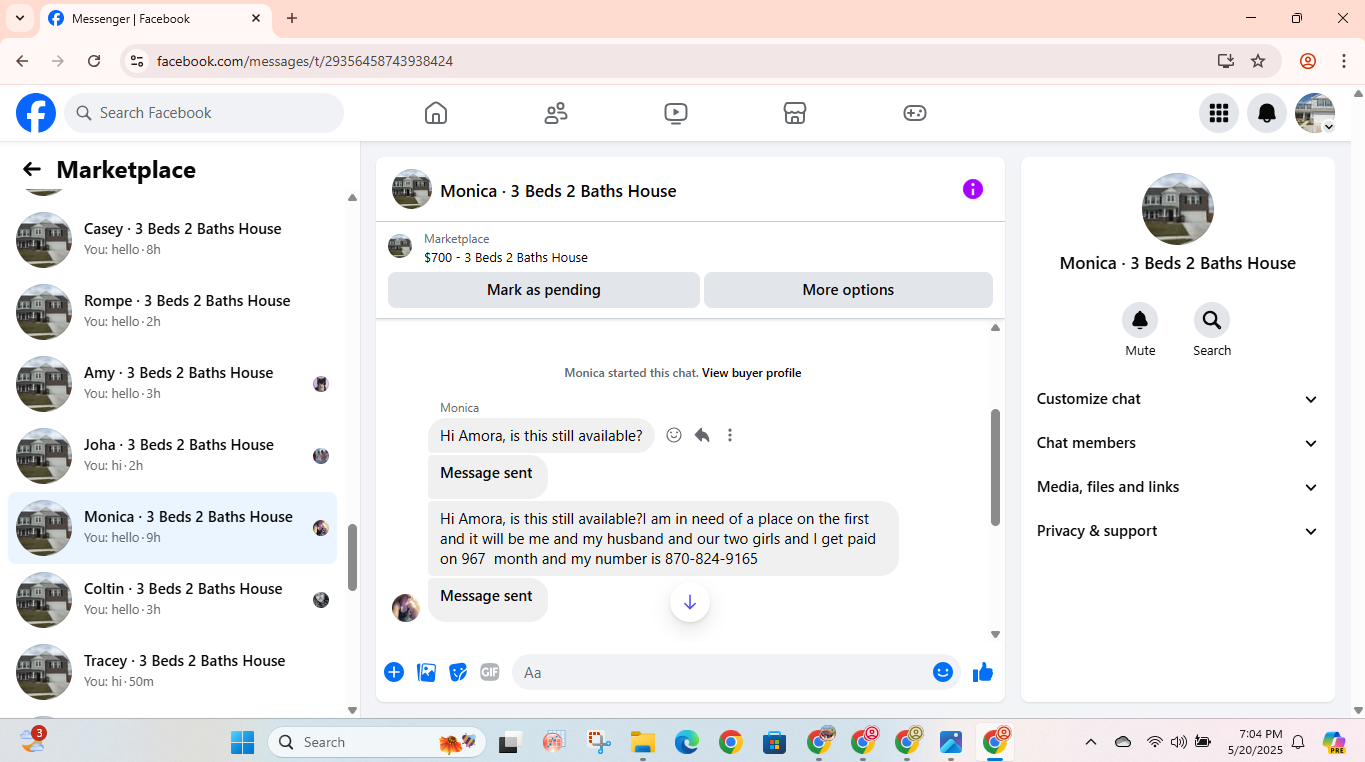Screen dimensions: 1365x762
Task: Jump to latest messages with down arrow
Action: 690,602
